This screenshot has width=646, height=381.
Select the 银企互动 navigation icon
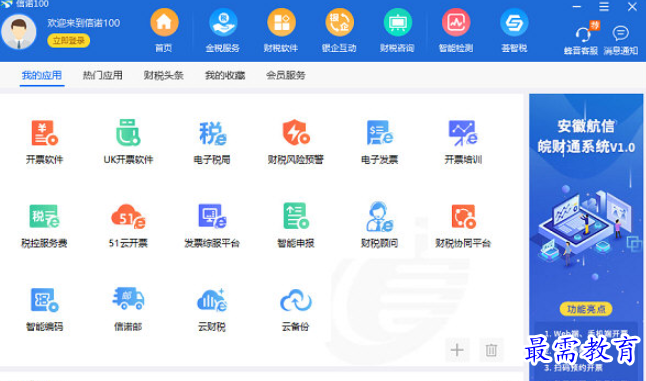339,23
